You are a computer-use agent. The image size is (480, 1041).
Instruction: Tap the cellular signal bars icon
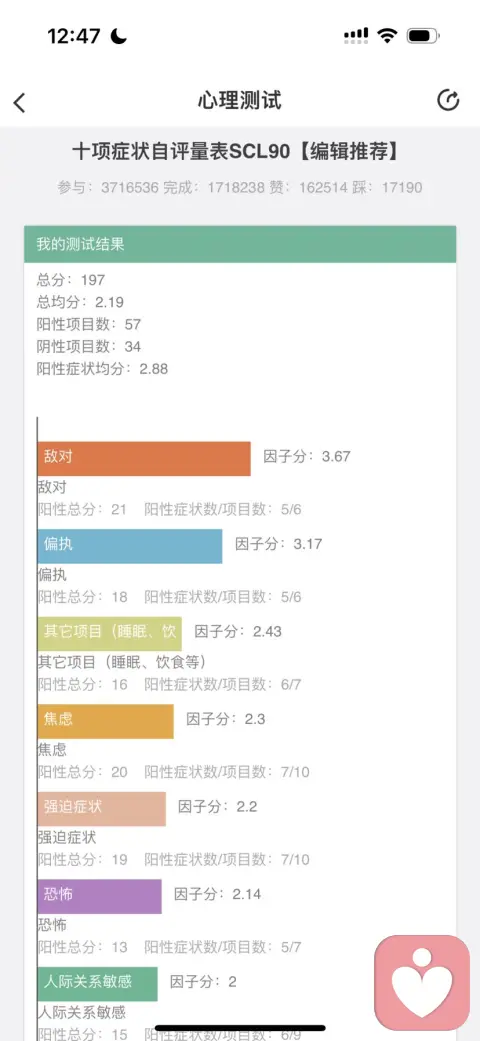coord(357,35)
